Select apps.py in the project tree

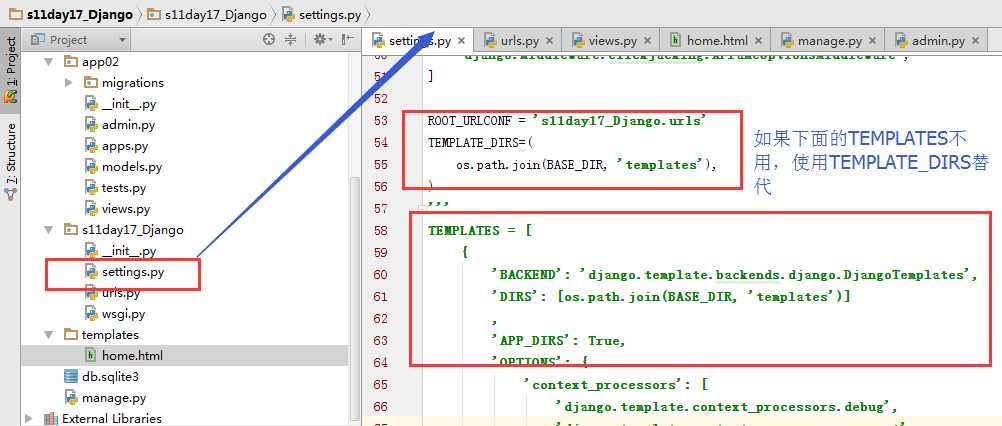click(x=116, y=146)
